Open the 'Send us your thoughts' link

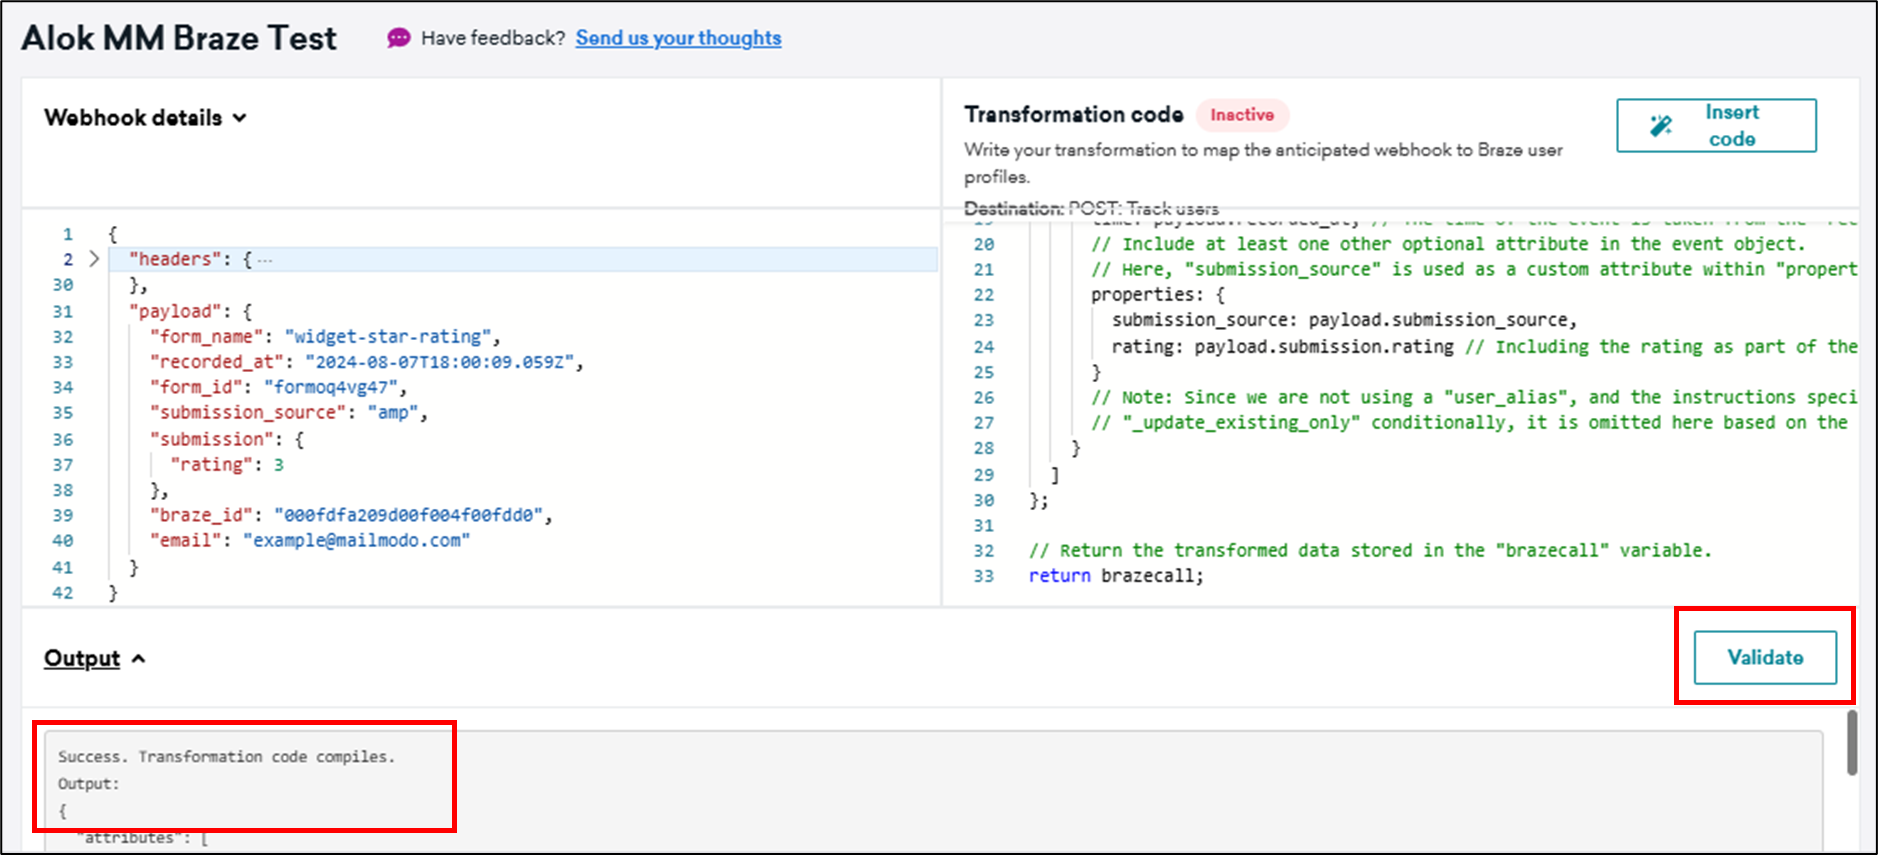678,38
